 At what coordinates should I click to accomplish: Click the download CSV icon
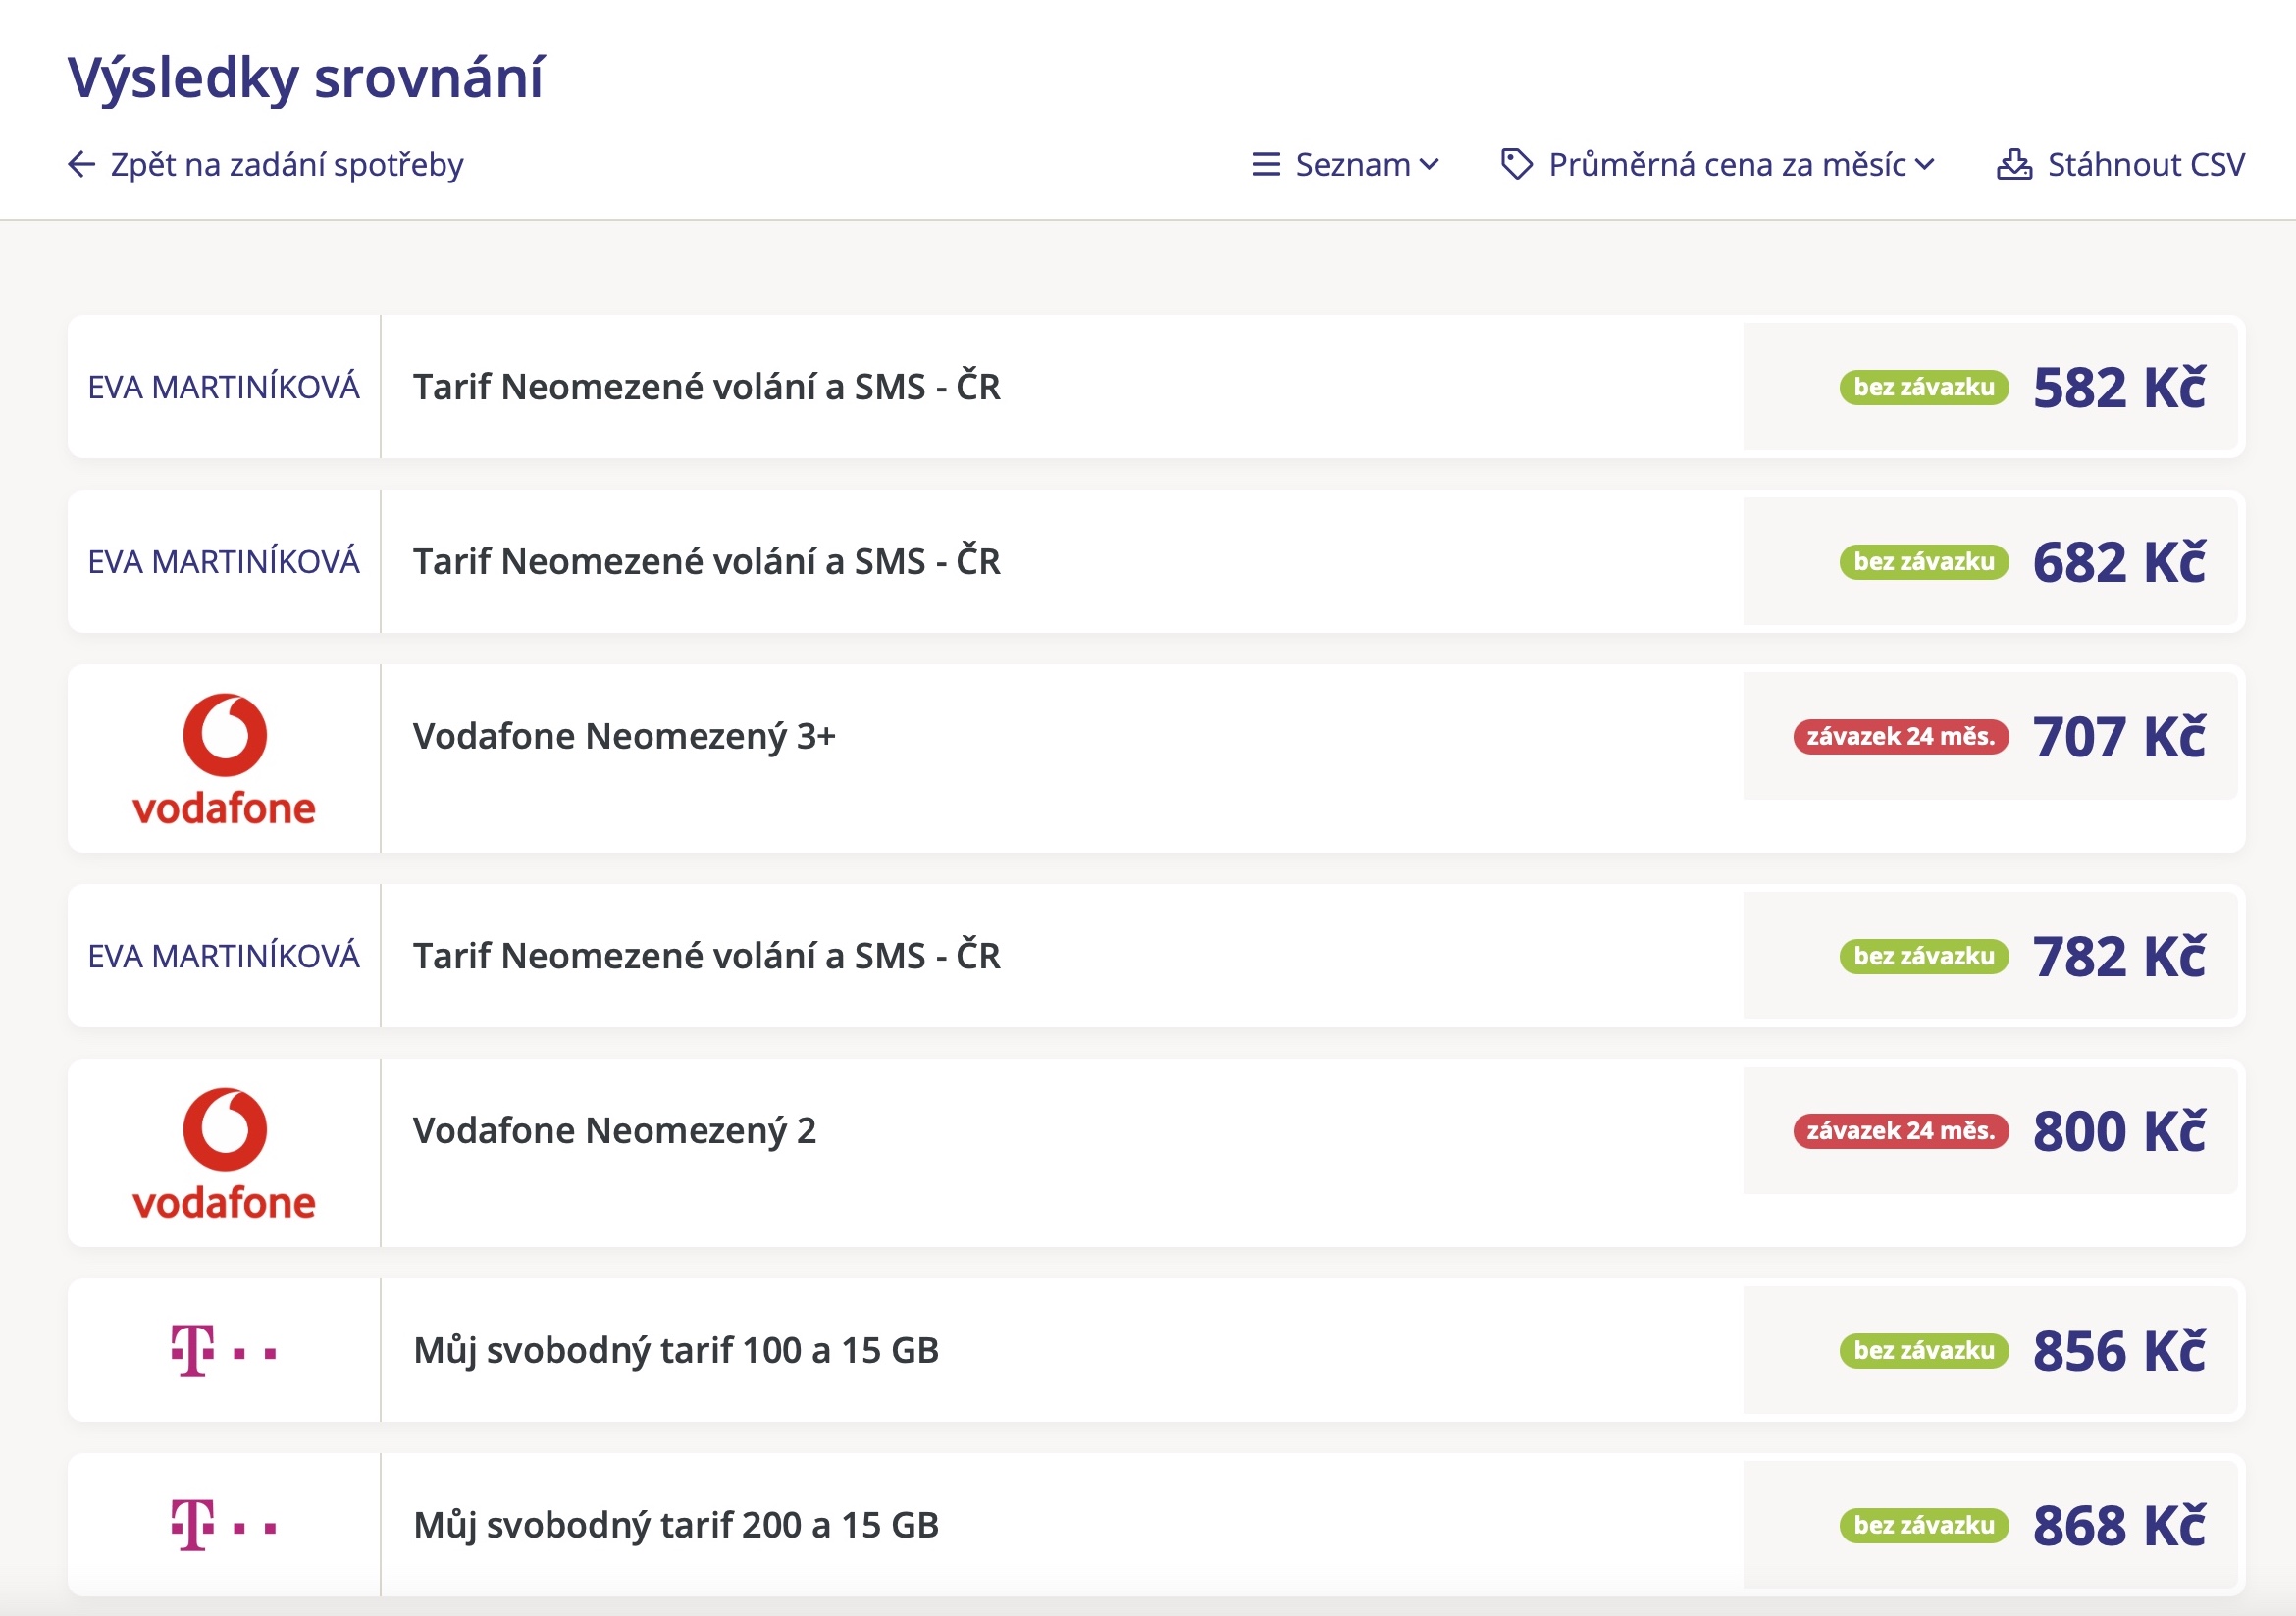tap(2013, 164)
